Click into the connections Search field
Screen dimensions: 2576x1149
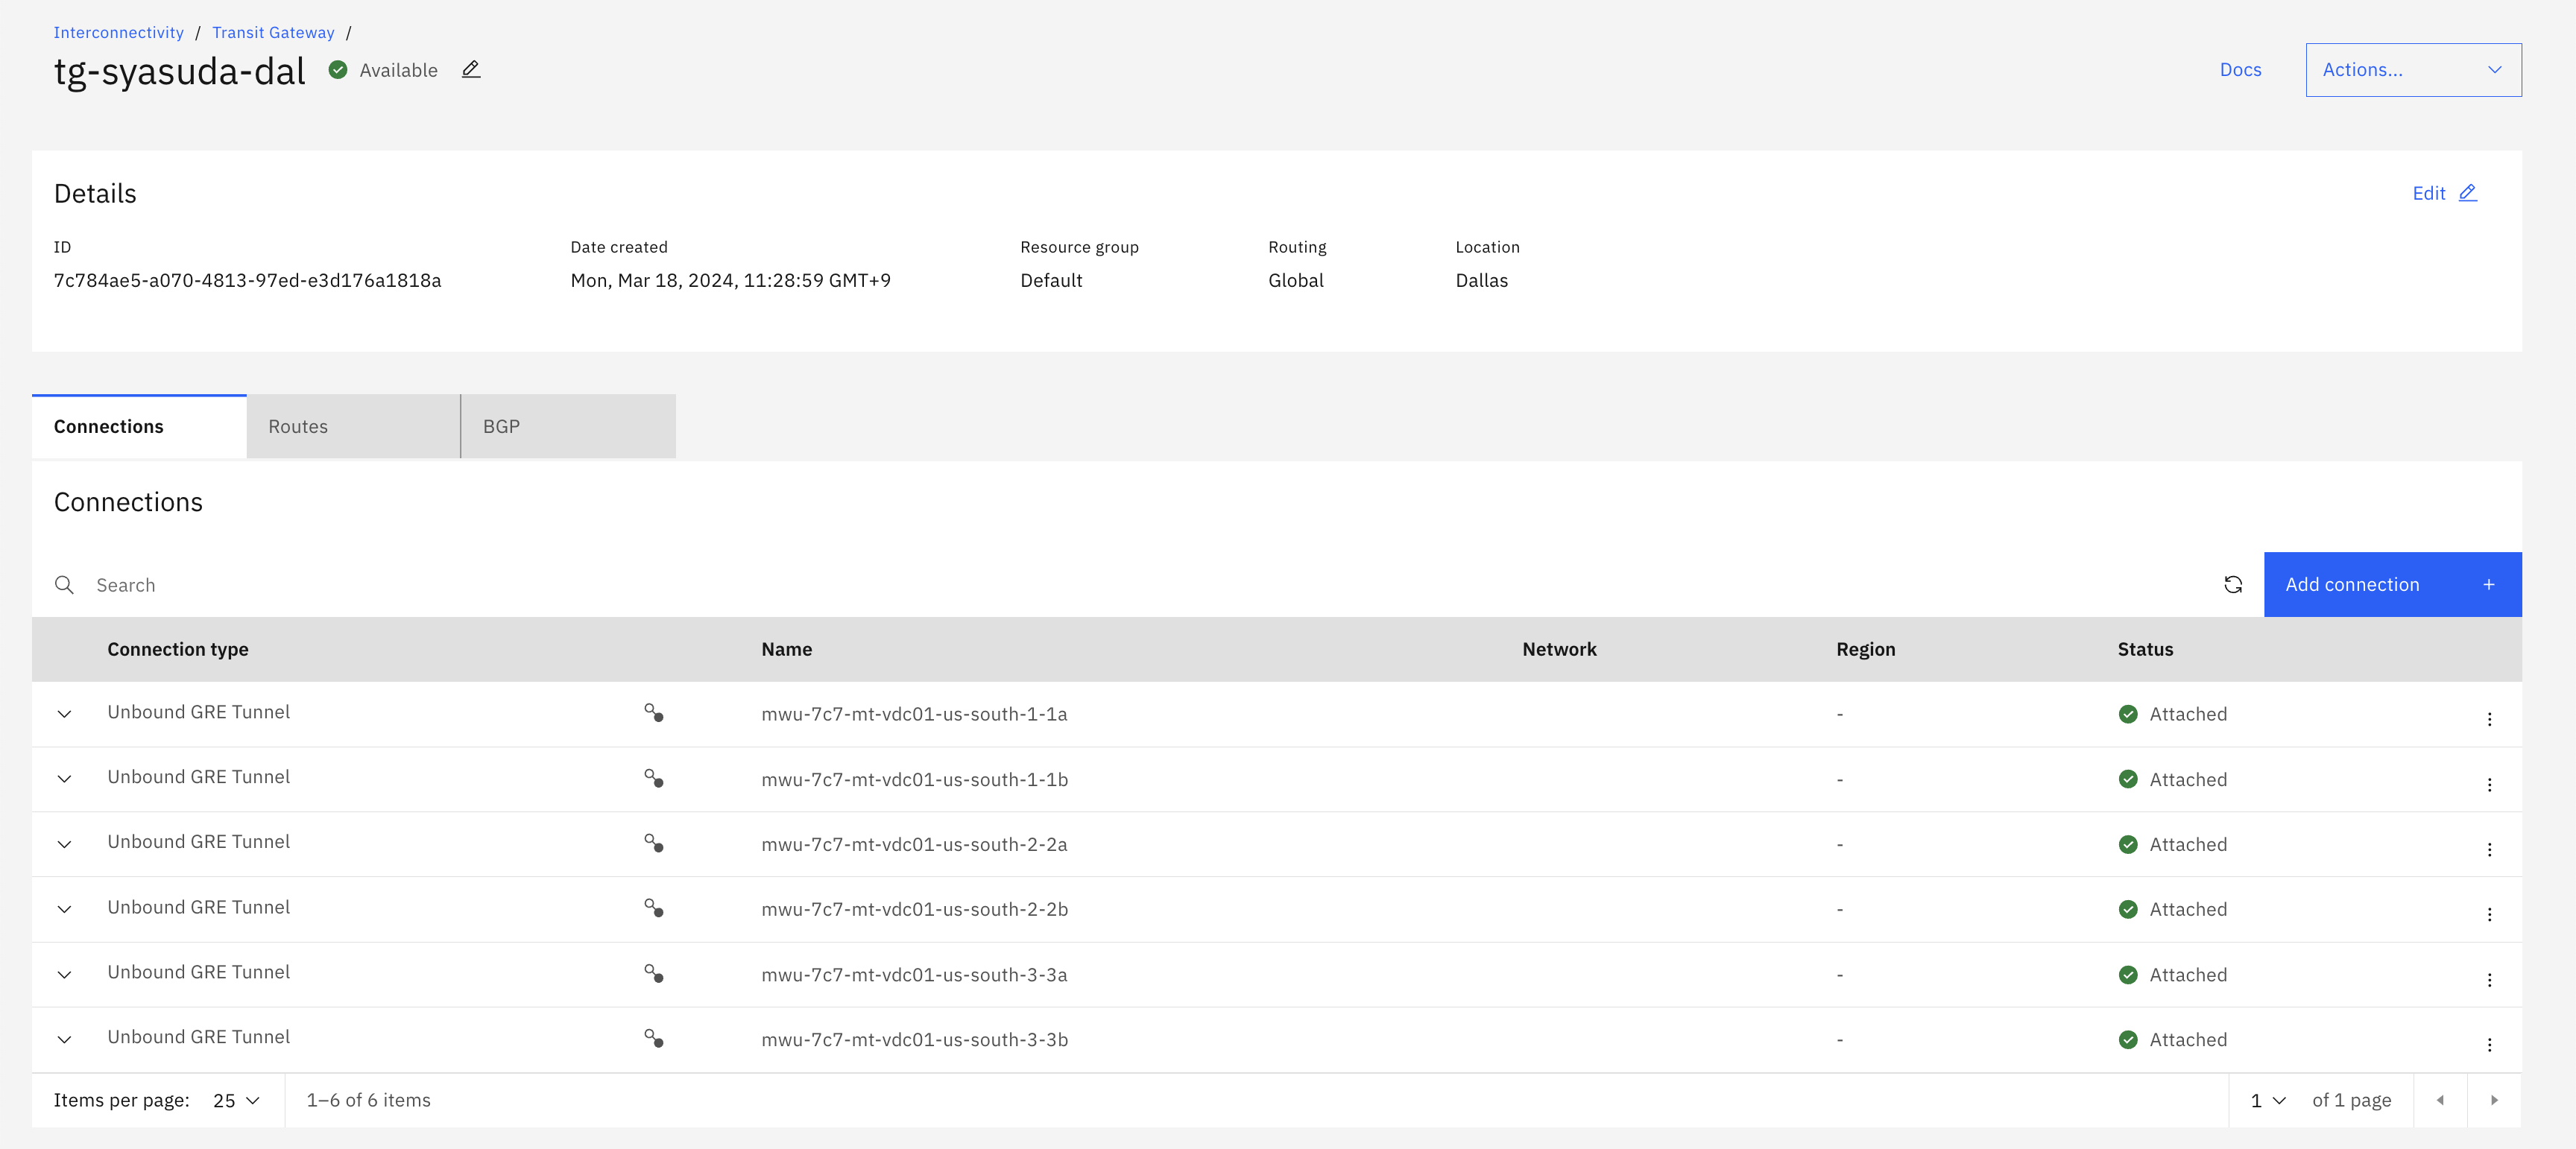[x=1100, y=585]
